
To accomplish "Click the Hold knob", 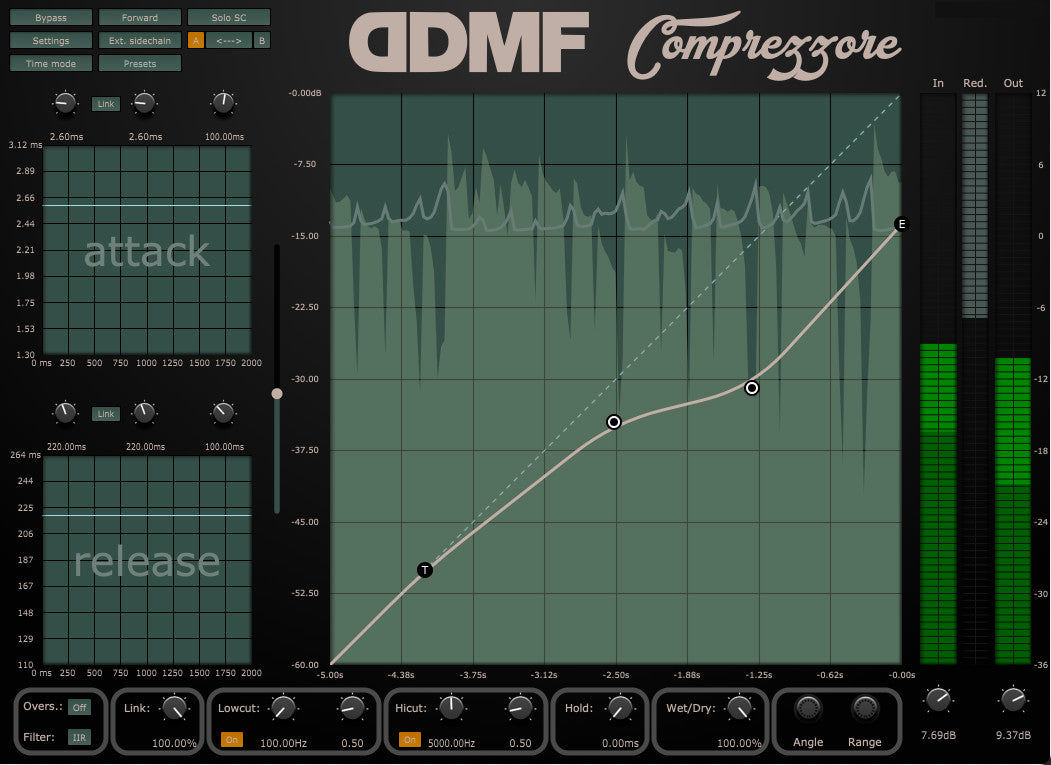I will (620, 709).
